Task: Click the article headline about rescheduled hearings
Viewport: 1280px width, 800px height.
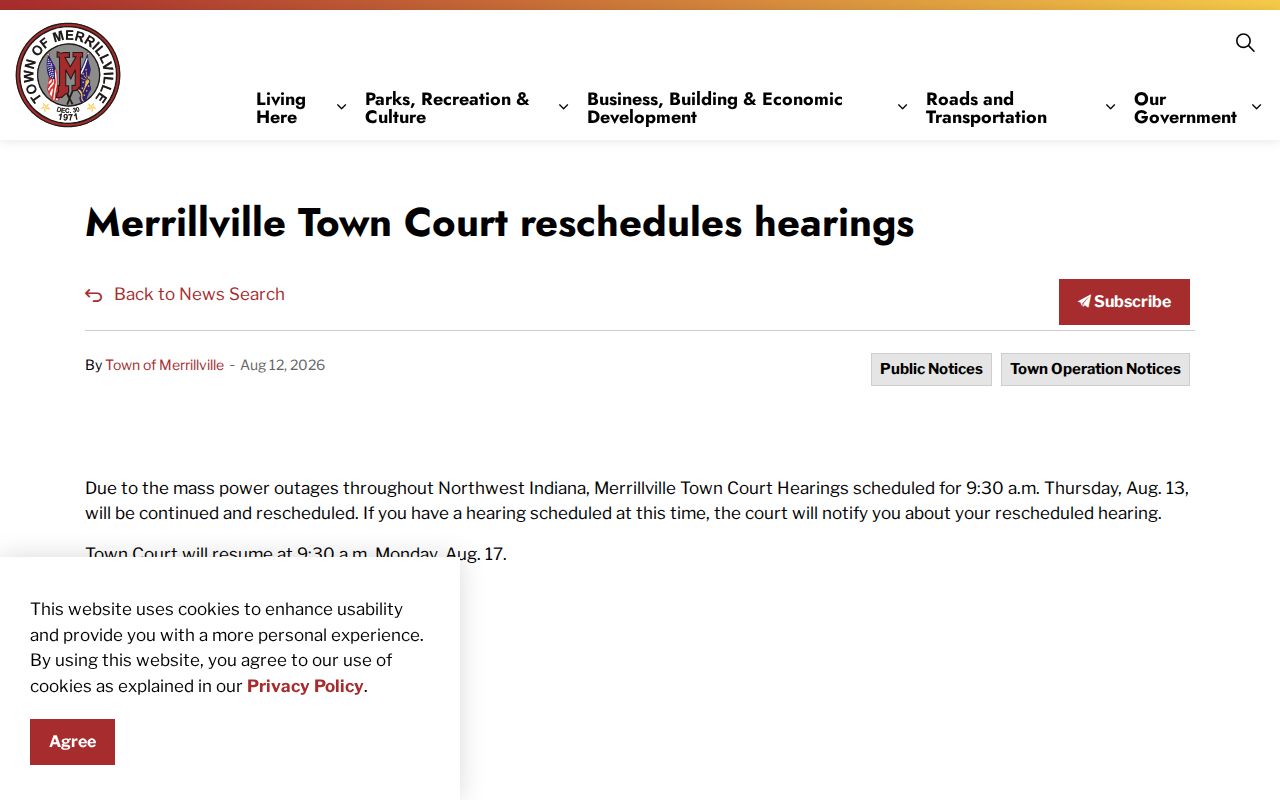Action: [500, 222]
